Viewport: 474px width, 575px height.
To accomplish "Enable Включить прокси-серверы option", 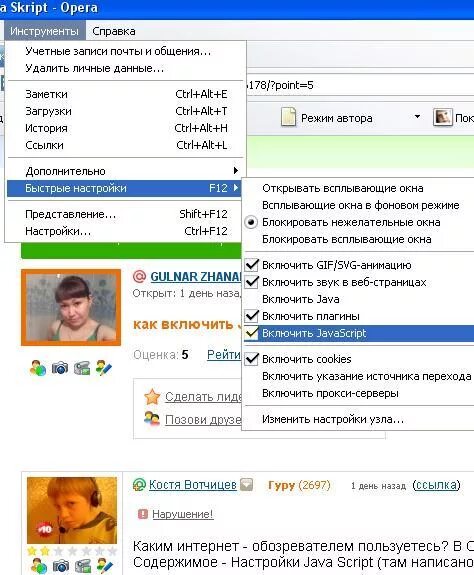I will click(x=359, y=393).
